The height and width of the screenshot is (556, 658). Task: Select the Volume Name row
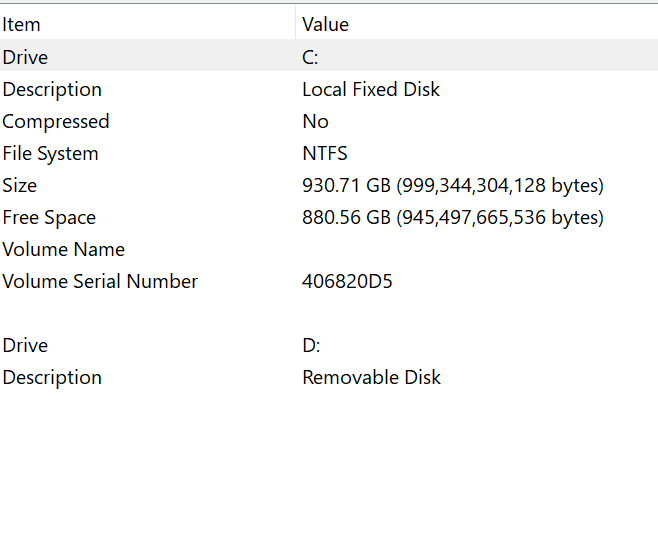64,249
